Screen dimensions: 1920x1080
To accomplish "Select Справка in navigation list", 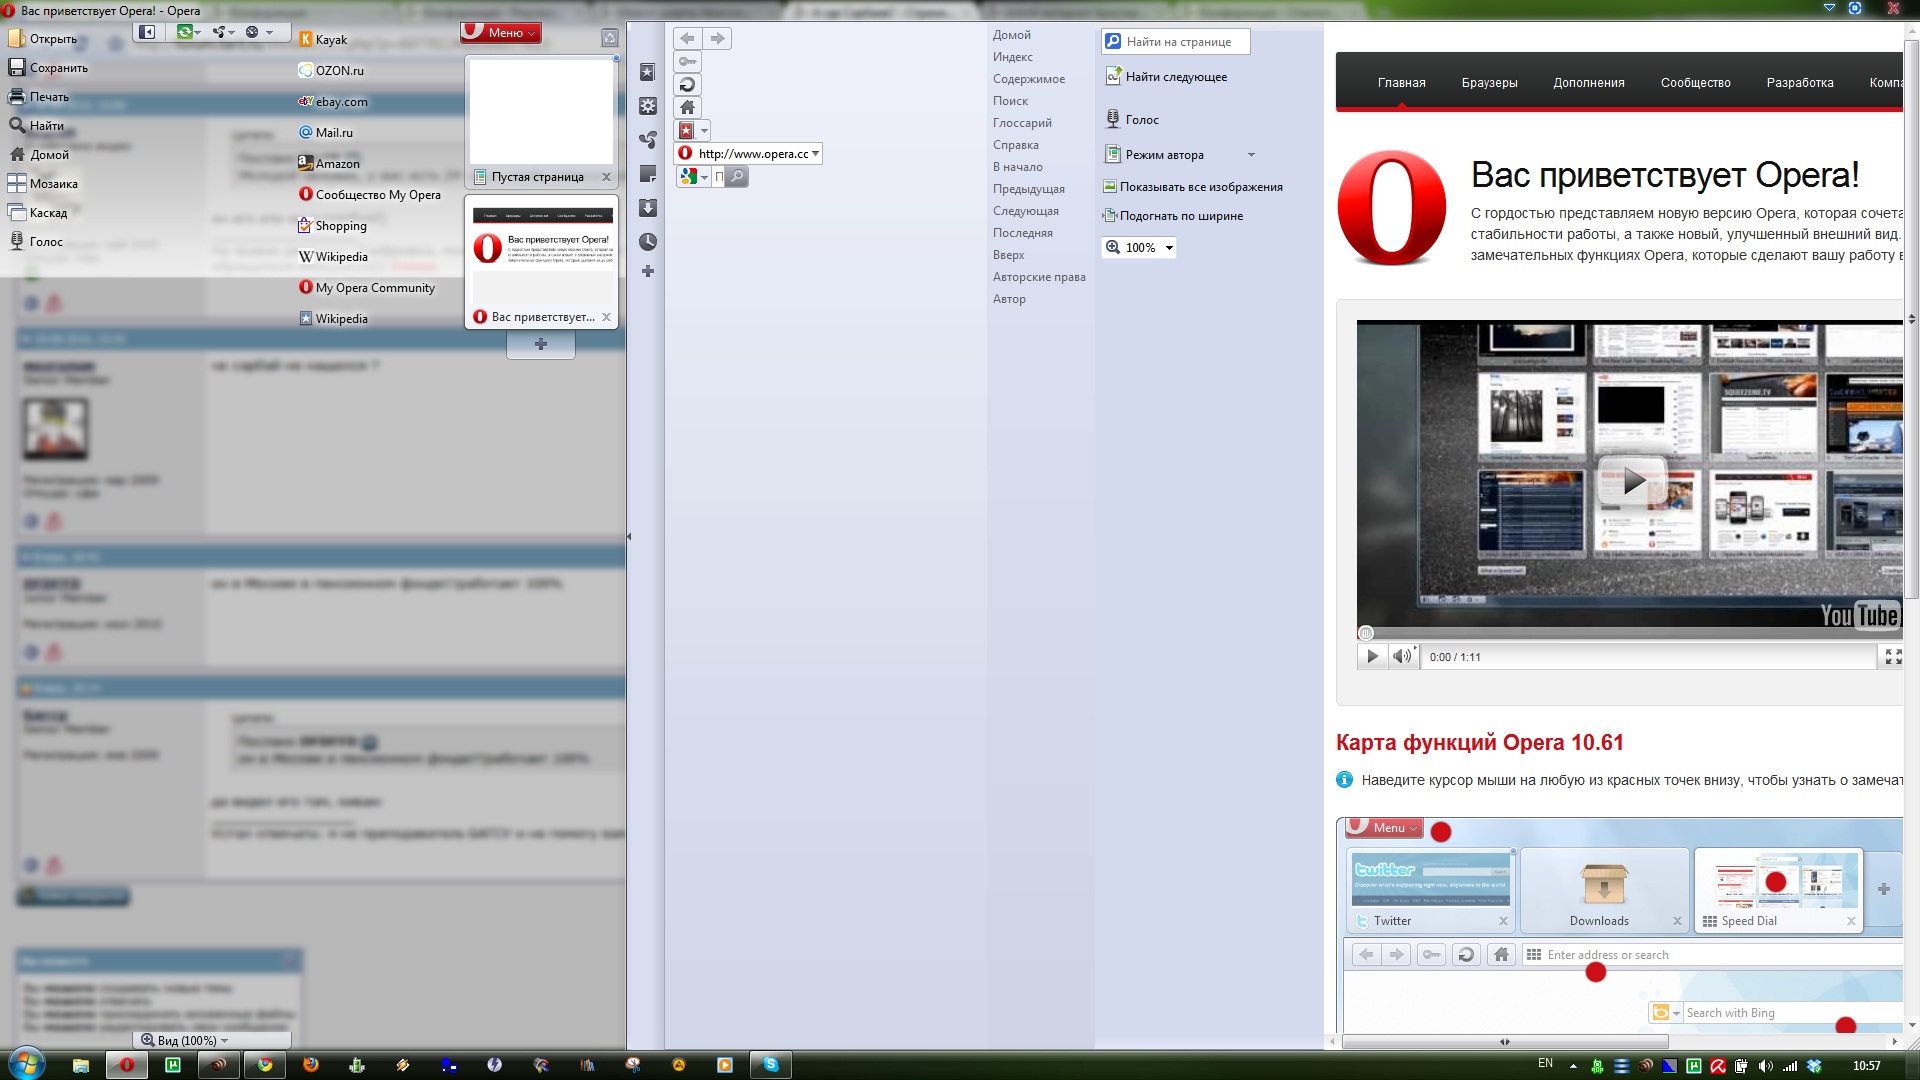I will 1016,145.
